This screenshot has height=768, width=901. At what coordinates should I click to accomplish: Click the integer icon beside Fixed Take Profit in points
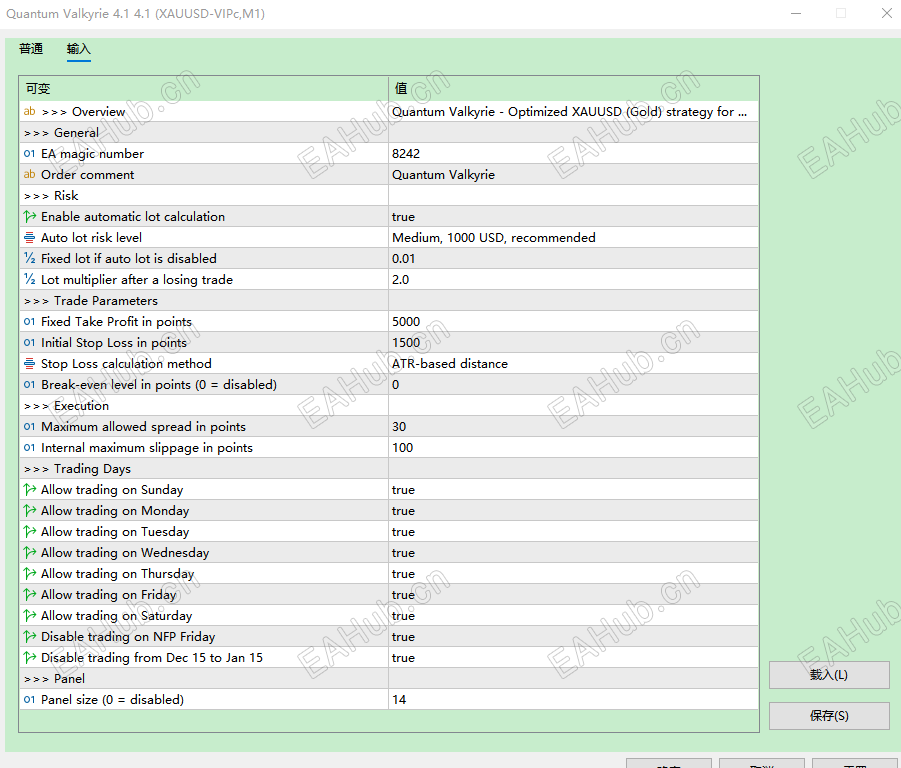pos(29,322)
